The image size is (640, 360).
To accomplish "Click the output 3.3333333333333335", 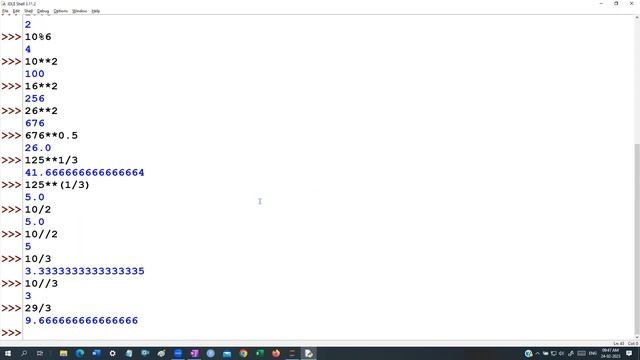I will pyautogui.click(x=84, y=271).
